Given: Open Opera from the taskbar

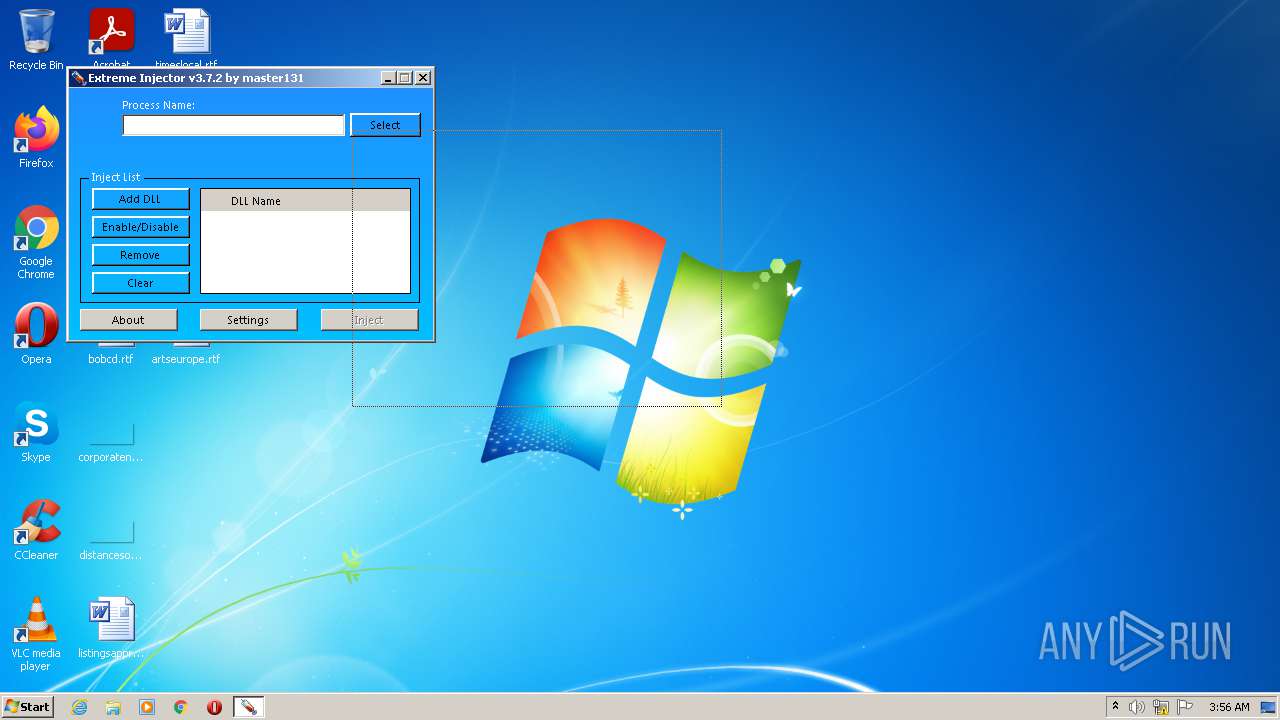Looking at the screenshot, I should (x=214, y=707).
